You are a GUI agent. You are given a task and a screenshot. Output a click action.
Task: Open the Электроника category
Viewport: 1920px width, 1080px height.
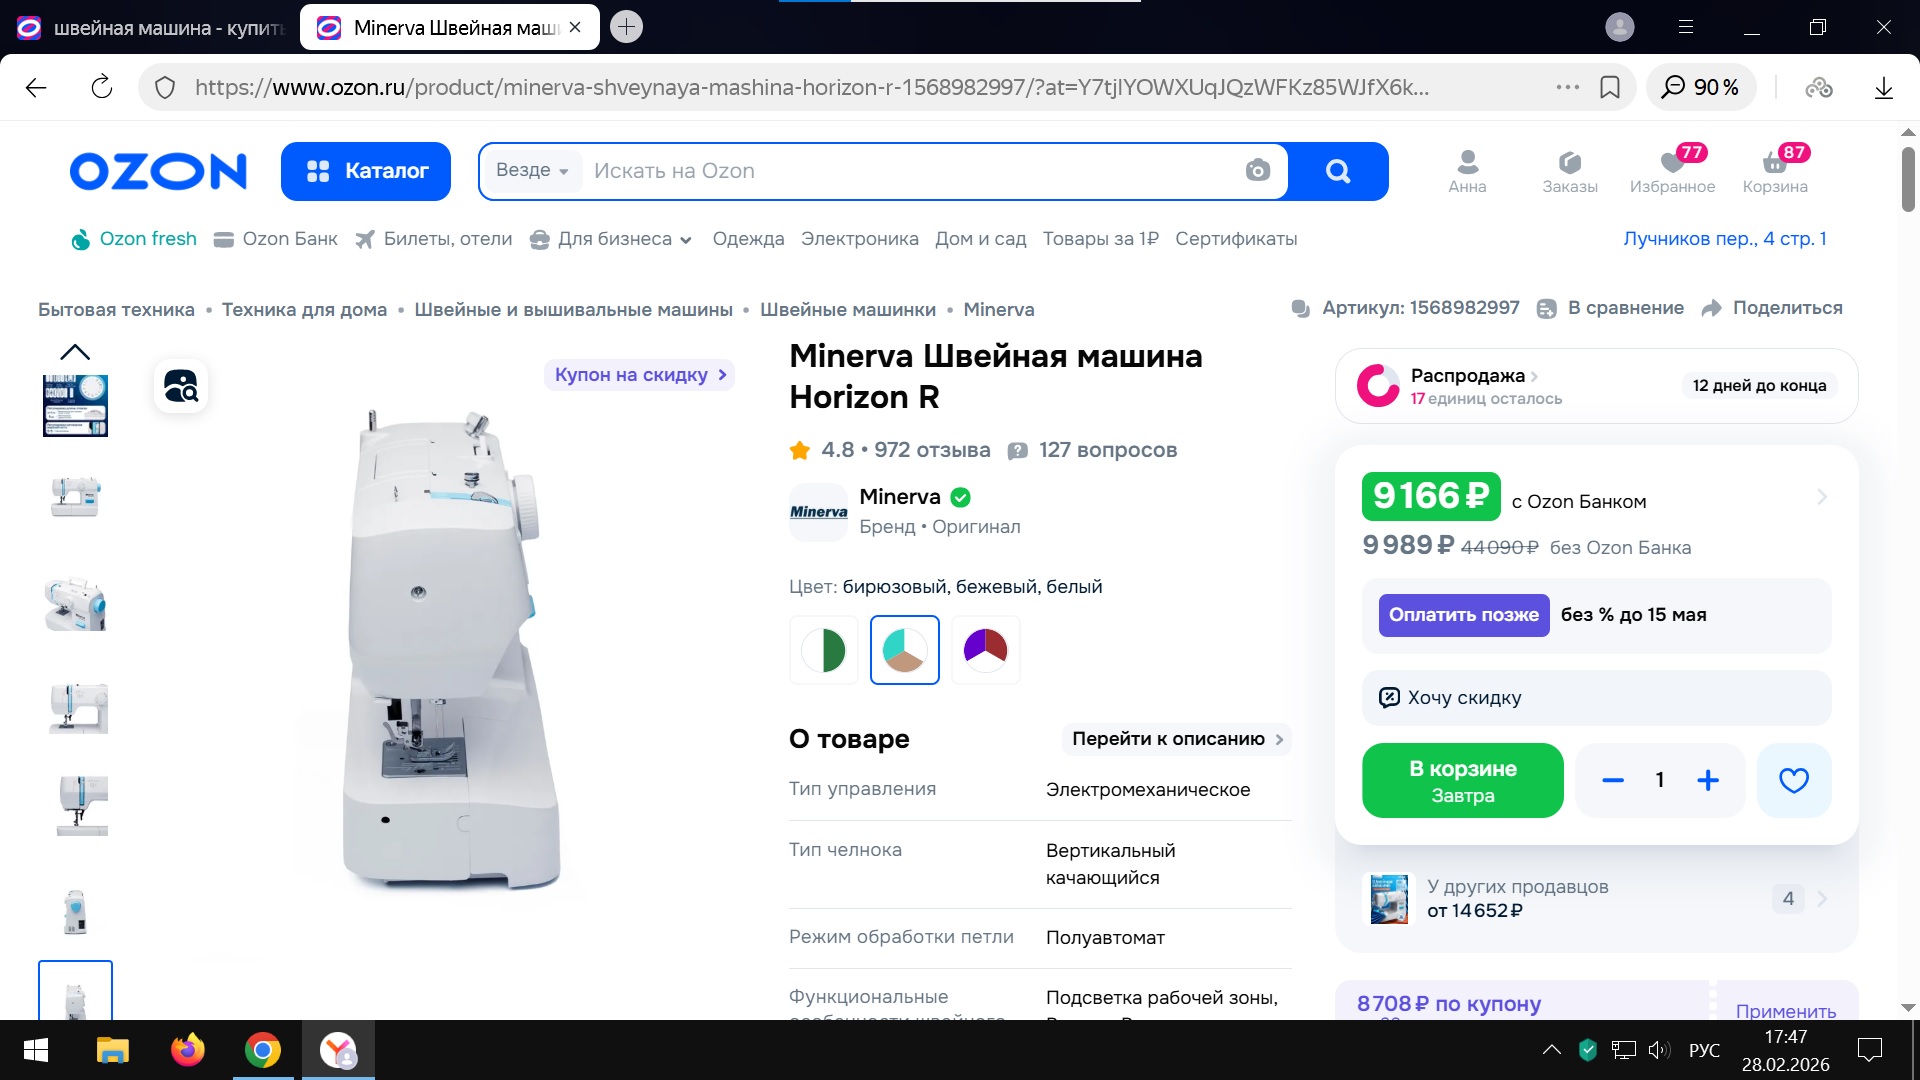859,239
